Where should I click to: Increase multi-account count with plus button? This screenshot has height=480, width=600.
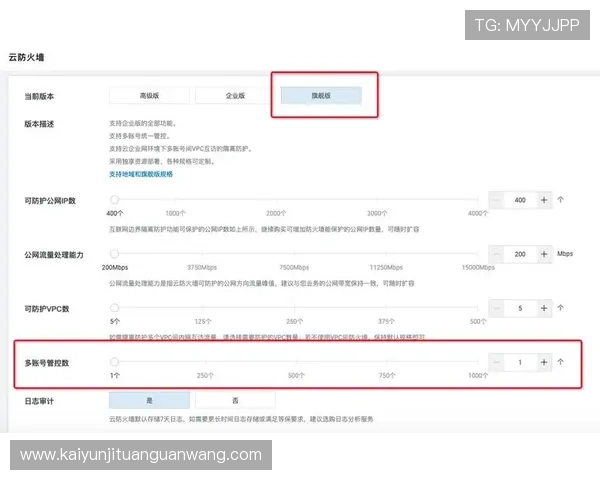(x=544, y=362)
